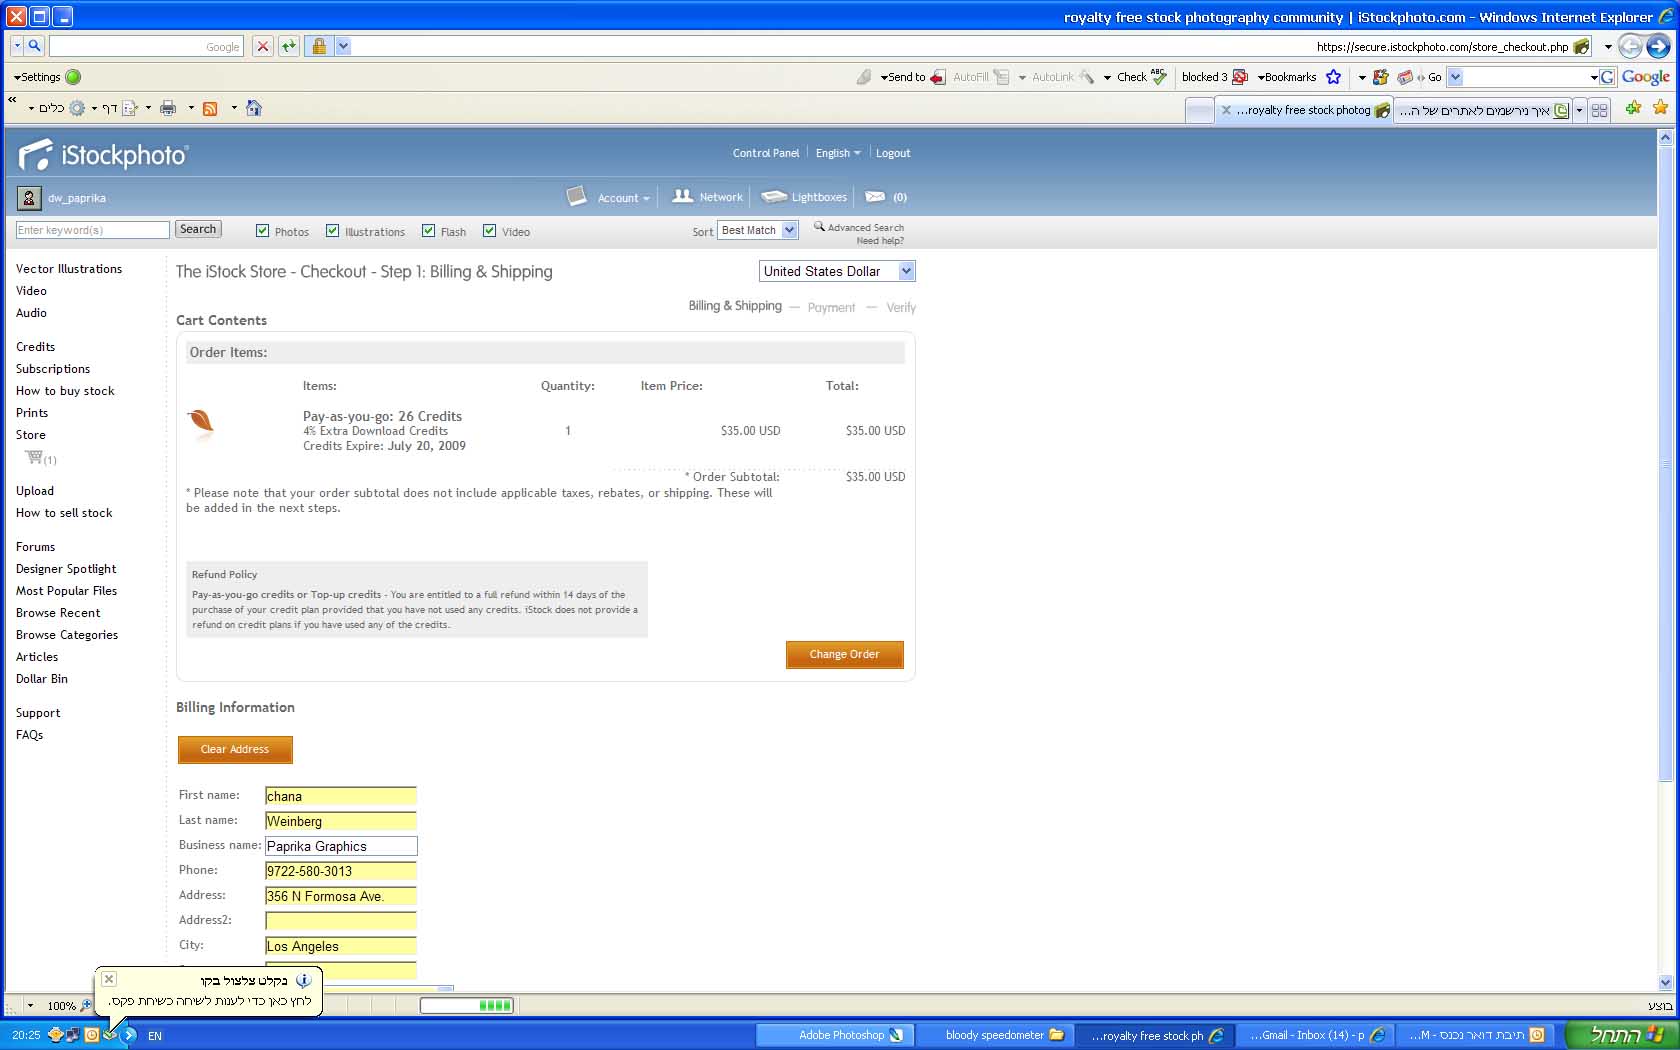
Task: Click the Add to Favorites icon
Action: point(1633,108)
